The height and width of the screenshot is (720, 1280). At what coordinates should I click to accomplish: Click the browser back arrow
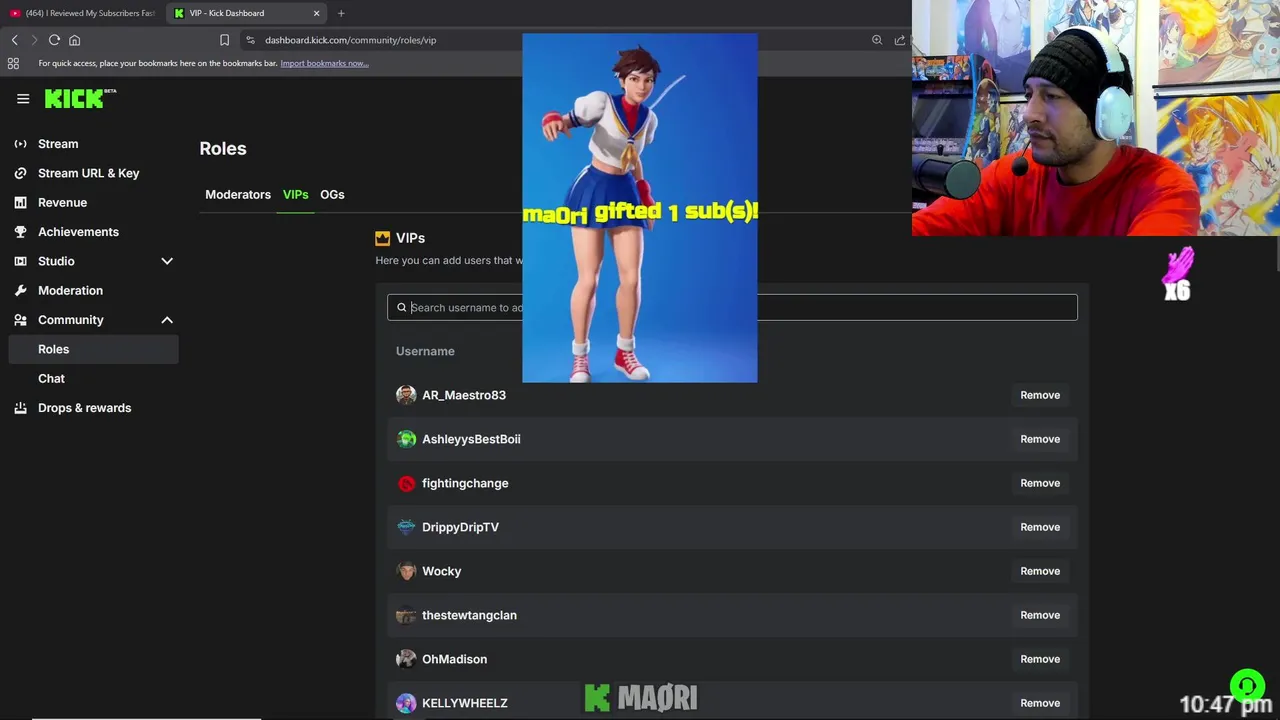coord(14,40)
